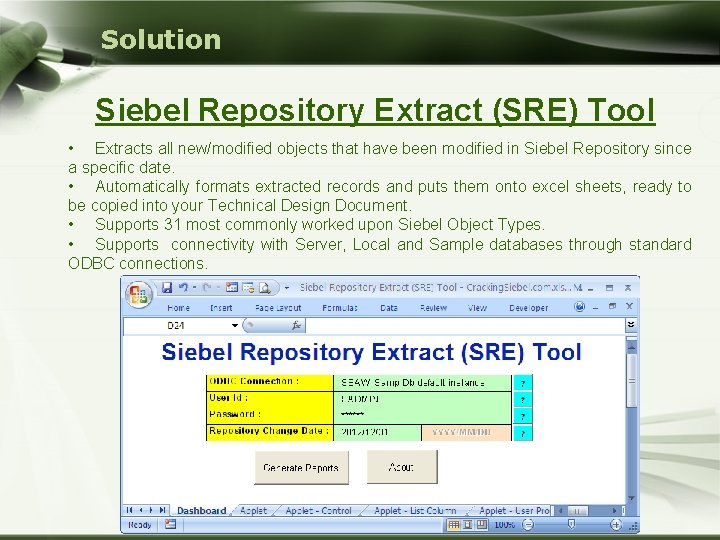Click the Repository Change Date value cell
Screen dimensions: 720x540
pyautogui.click(x=377, y=433)
